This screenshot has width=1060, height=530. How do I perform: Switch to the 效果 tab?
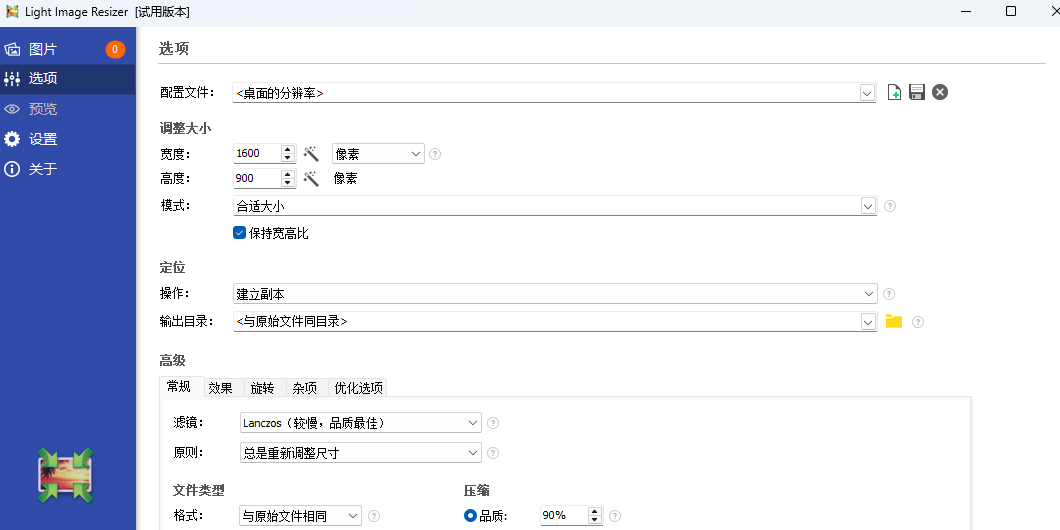[x=220, y=388]
